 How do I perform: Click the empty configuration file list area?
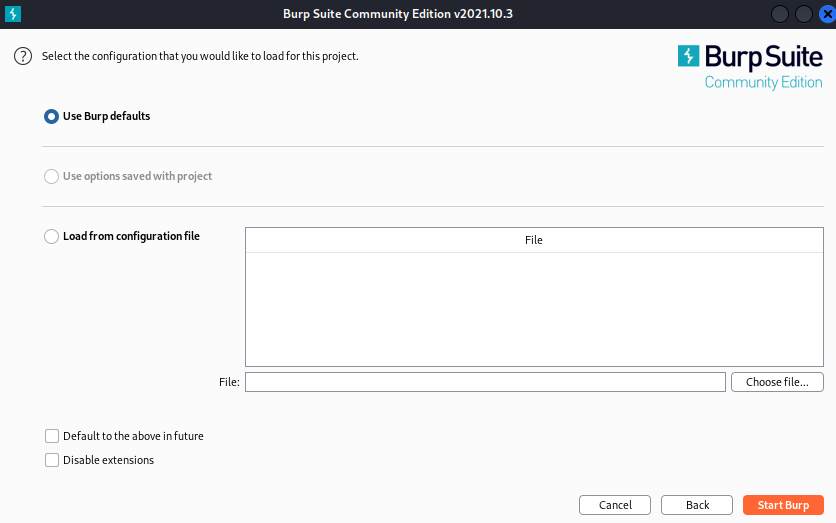coord(533,308)
